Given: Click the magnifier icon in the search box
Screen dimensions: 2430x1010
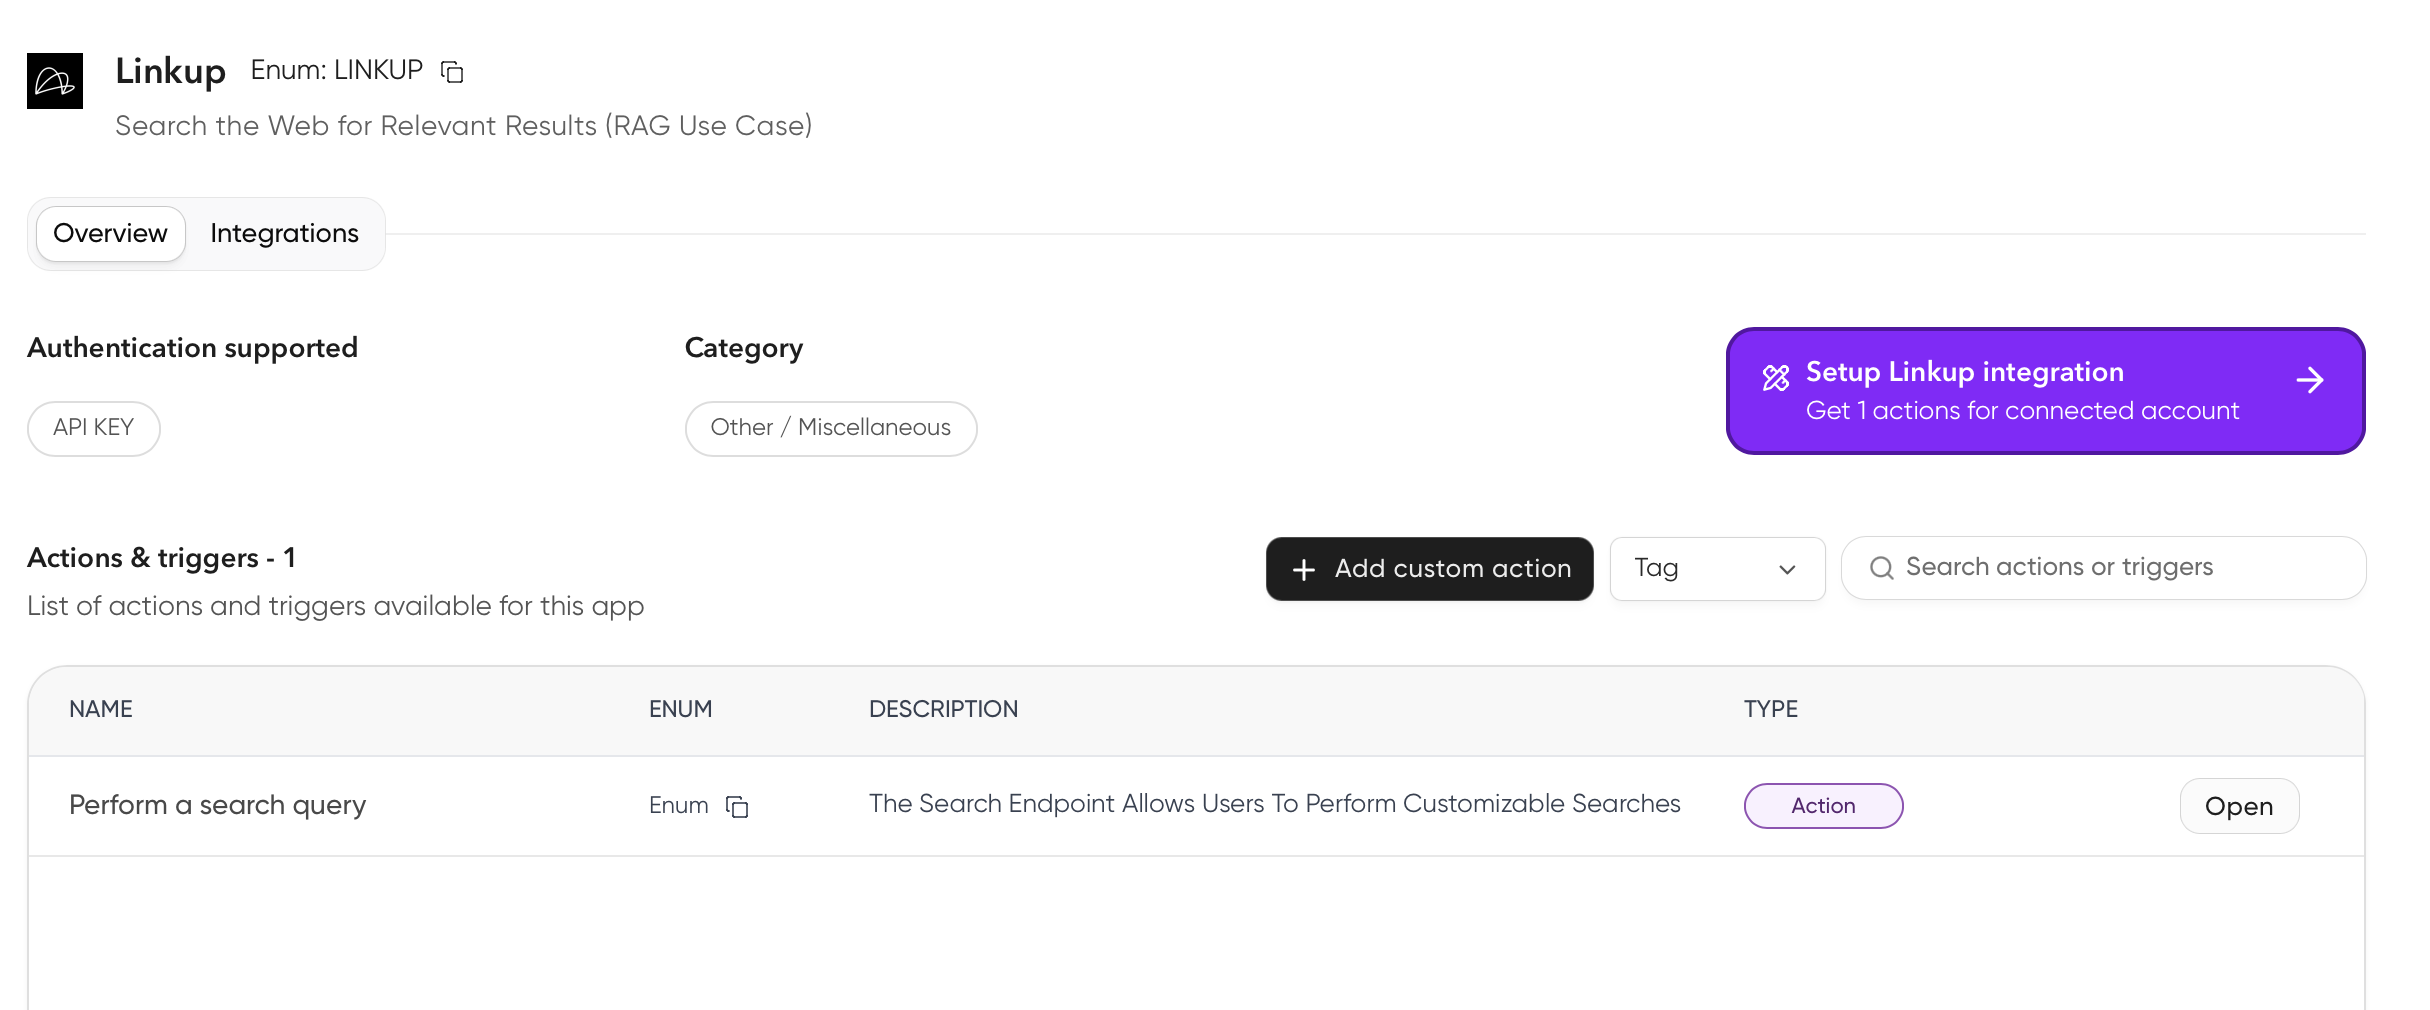Looking at the screenshot, I should point(1884,567).
